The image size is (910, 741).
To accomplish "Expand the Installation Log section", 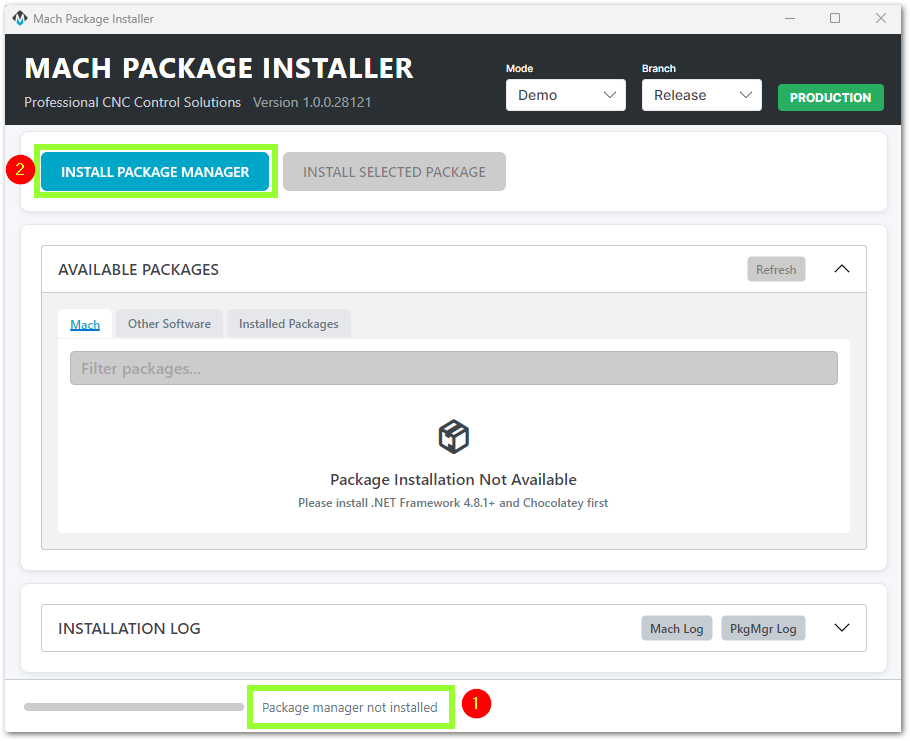I will 841,628.
